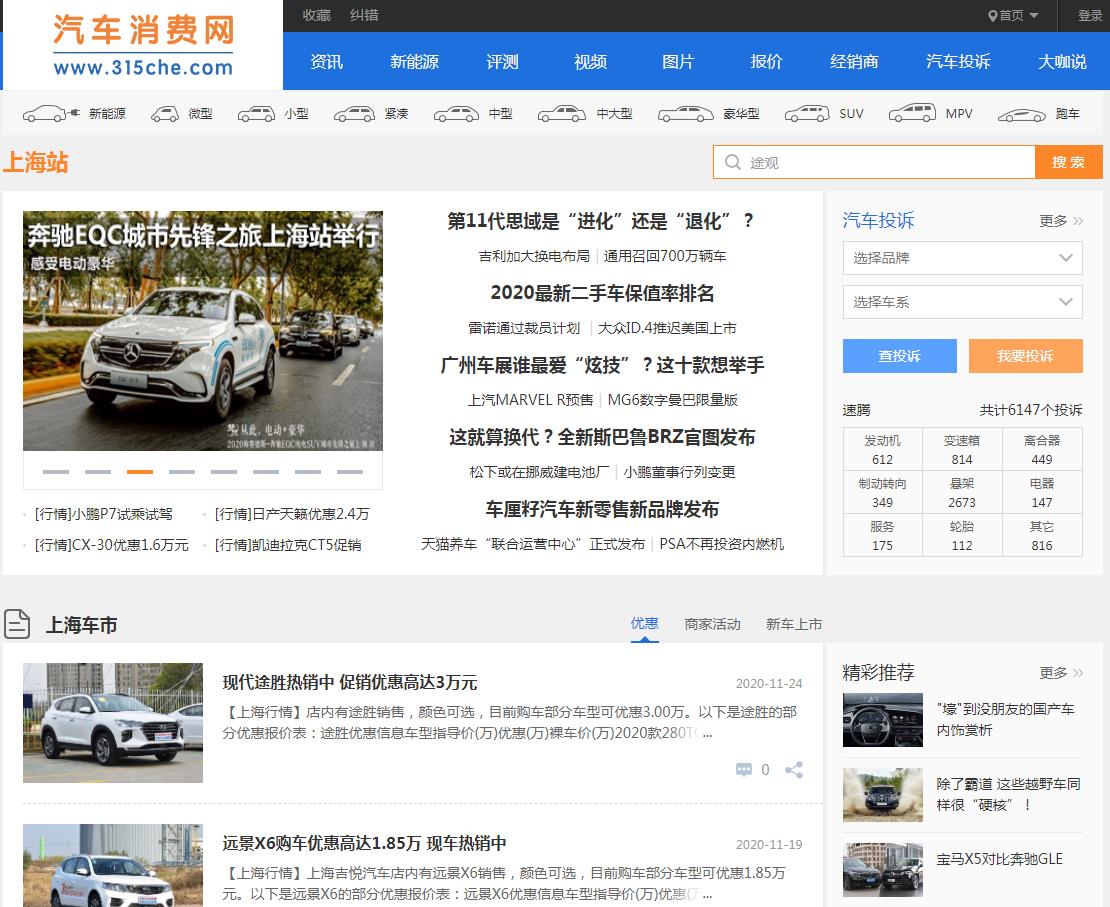The width and height of the screenshot is (1110, 907).
Task: Click 更多 beside 精彩推荐 heading
Action: 1060,673
